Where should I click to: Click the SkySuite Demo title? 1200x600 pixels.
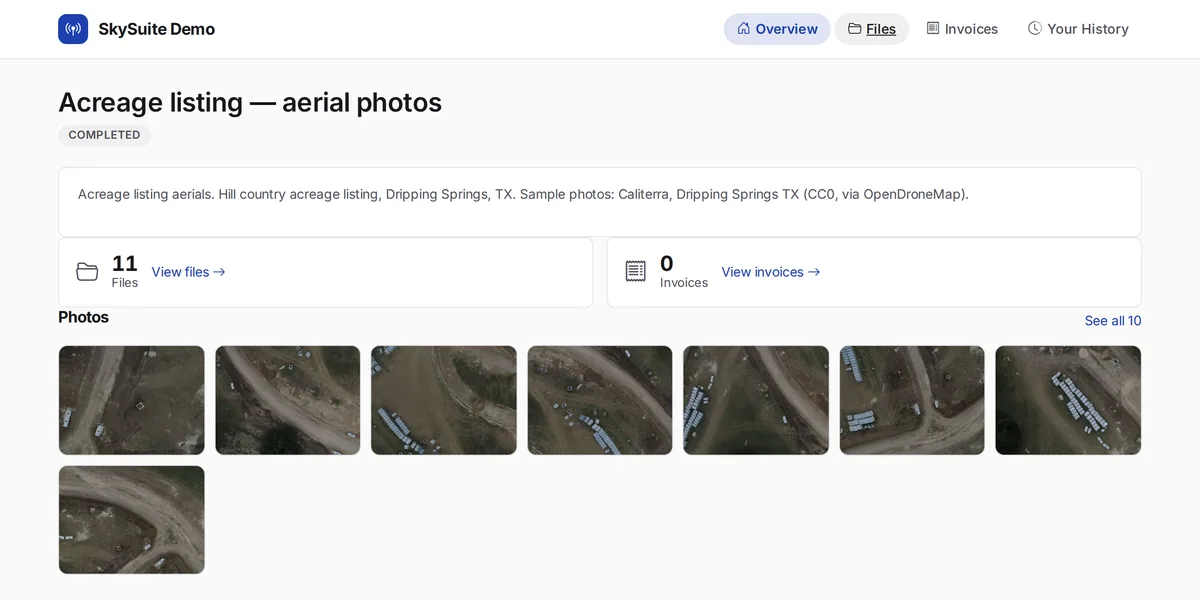[157, 29]
